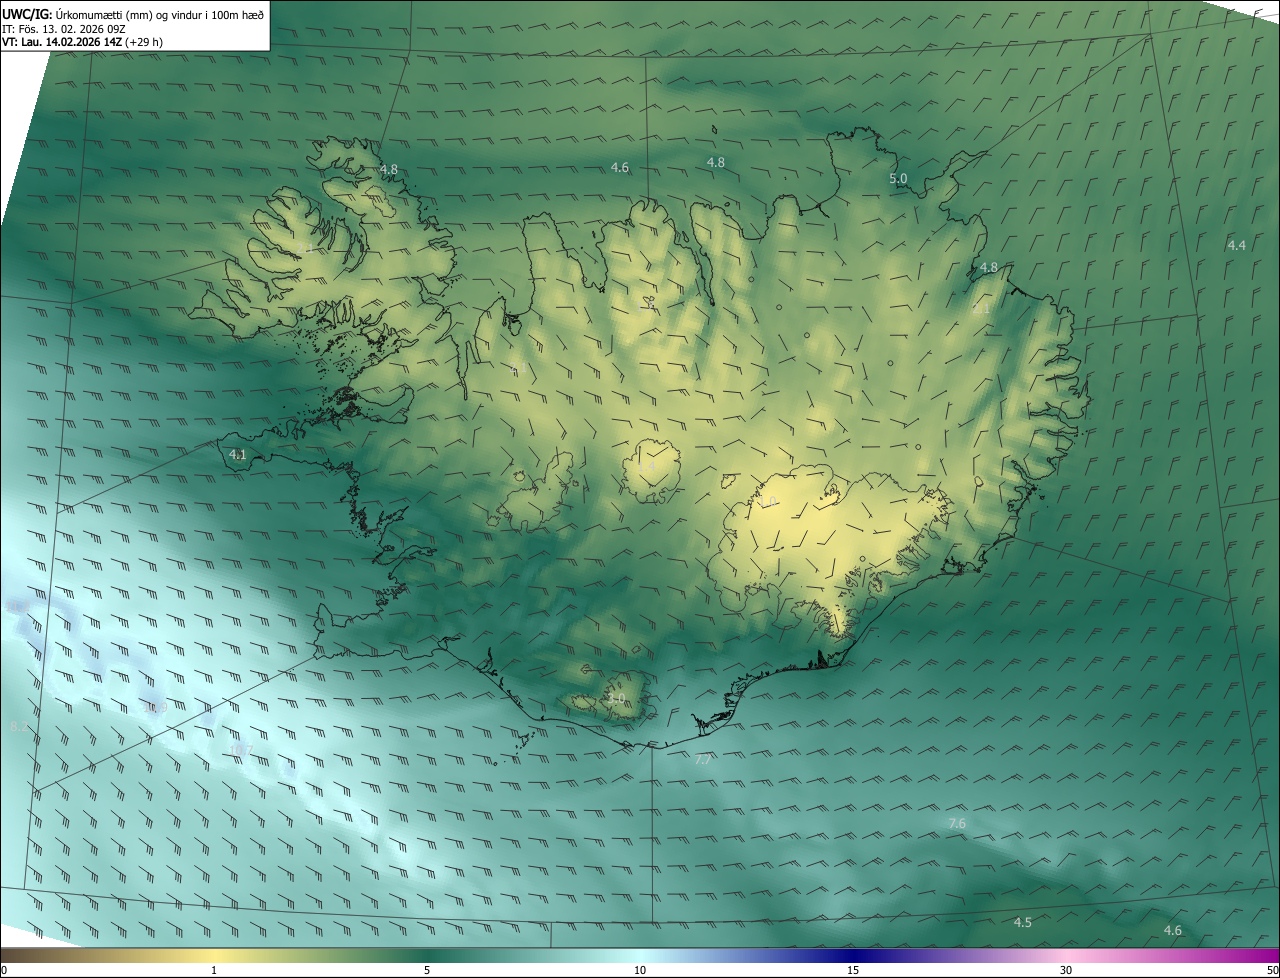Viewport: 1280px width, 978px height.
Task: Click the 8.2 value at the left edge
Action: point(18,727)
